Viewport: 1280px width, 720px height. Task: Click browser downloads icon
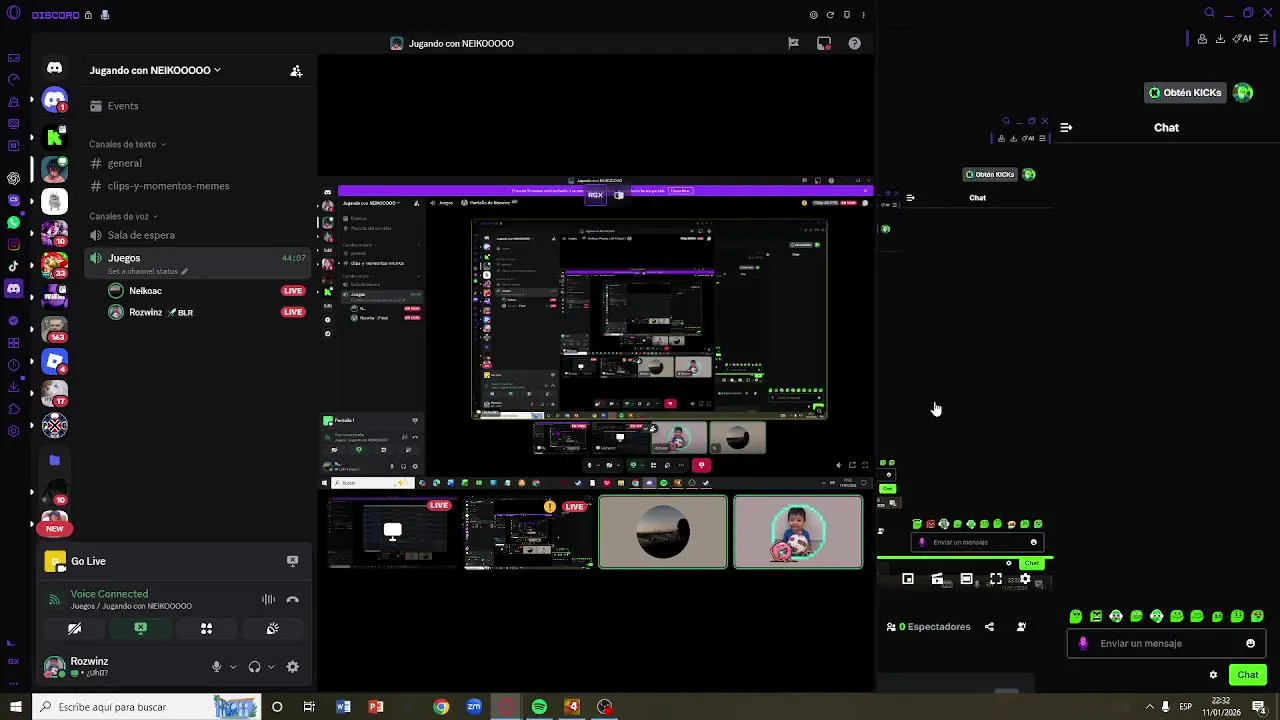click(1221, 39)
